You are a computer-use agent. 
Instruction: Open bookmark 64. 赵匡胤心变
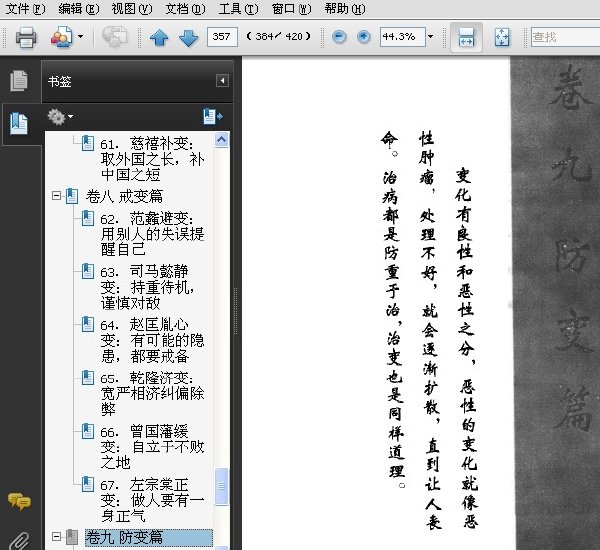coord(152,340)
